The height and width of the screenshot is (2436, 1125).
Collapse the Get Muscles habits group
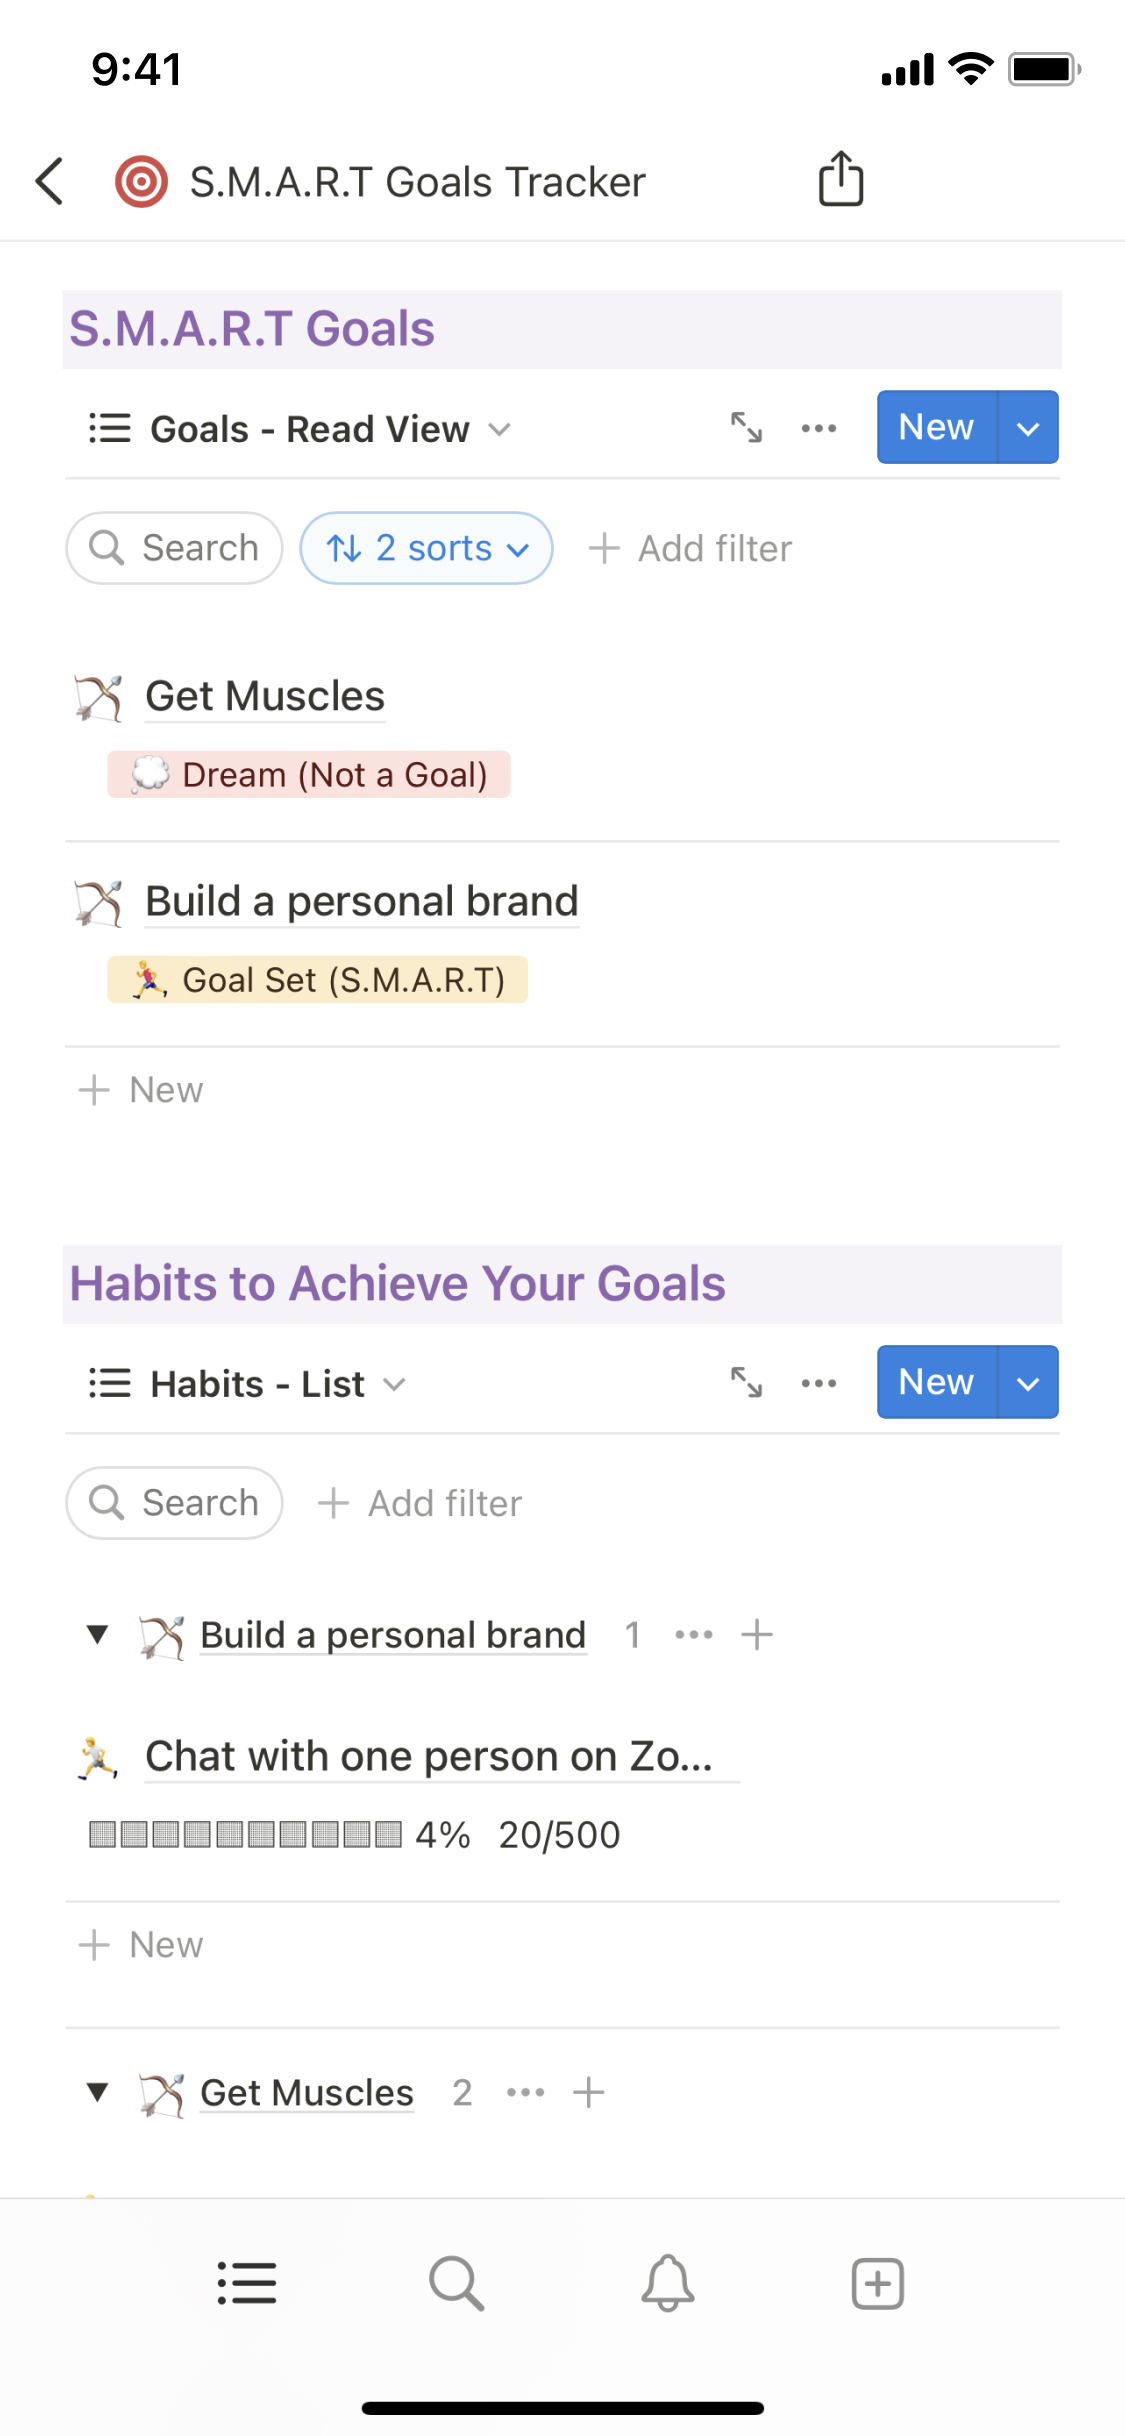97,2092
